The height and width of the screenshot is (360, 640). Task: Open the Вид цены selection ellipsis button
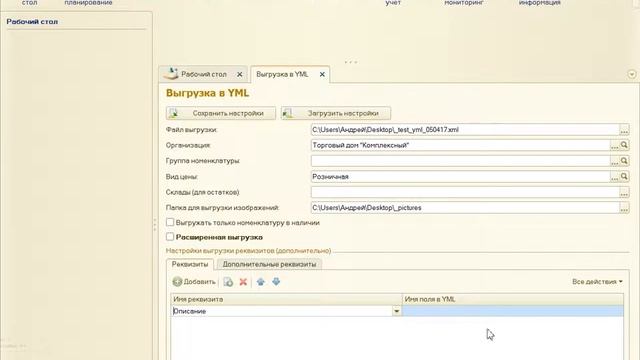[x=614, y=177]
